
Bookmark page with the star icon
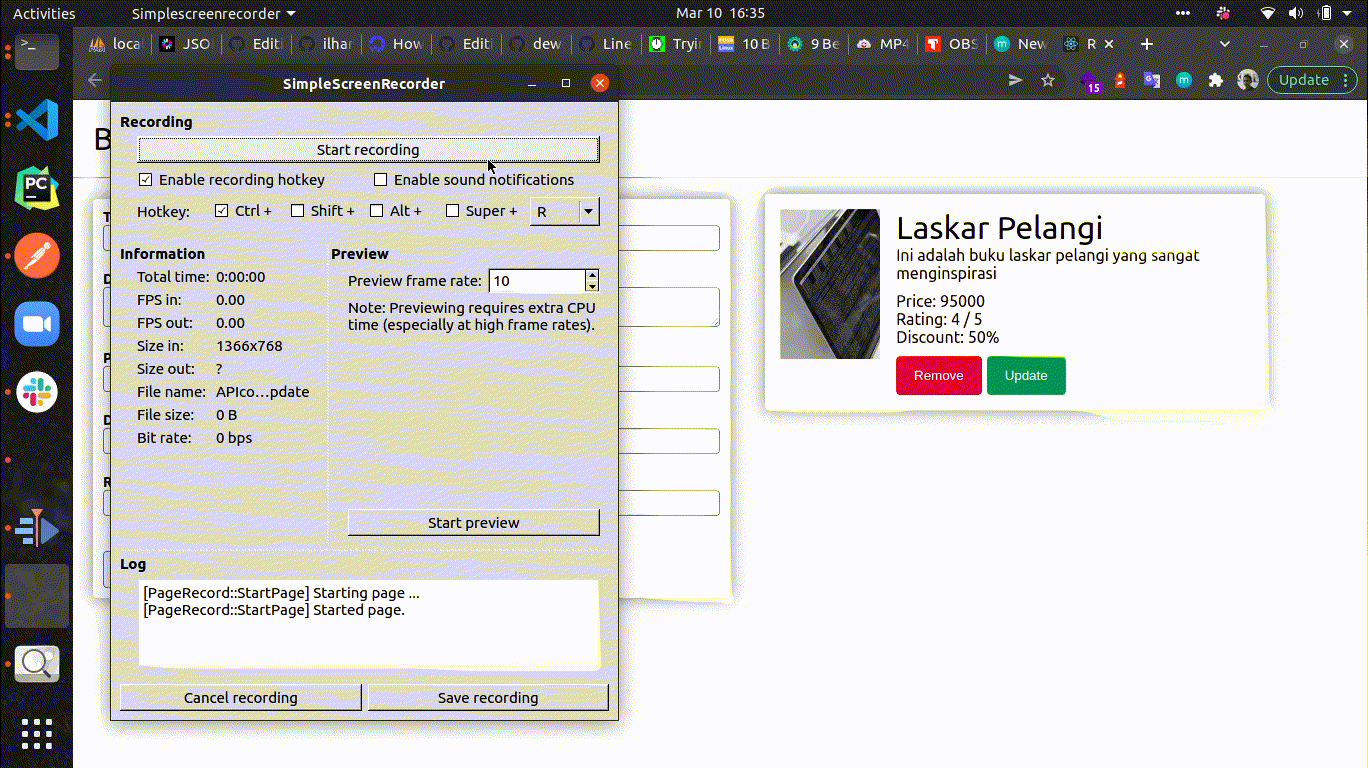[x=1048, y=80]
